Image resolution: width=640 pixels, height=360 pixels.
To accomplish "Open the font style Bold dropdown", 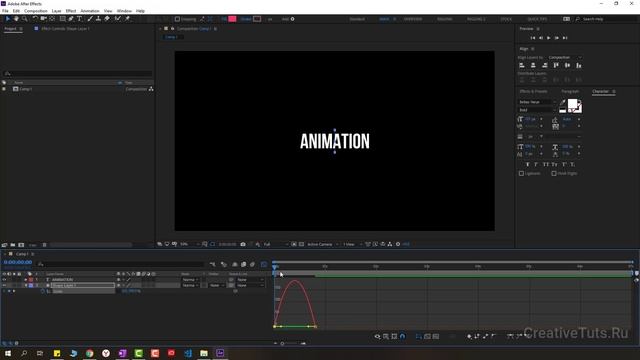I will click(537, 110).
